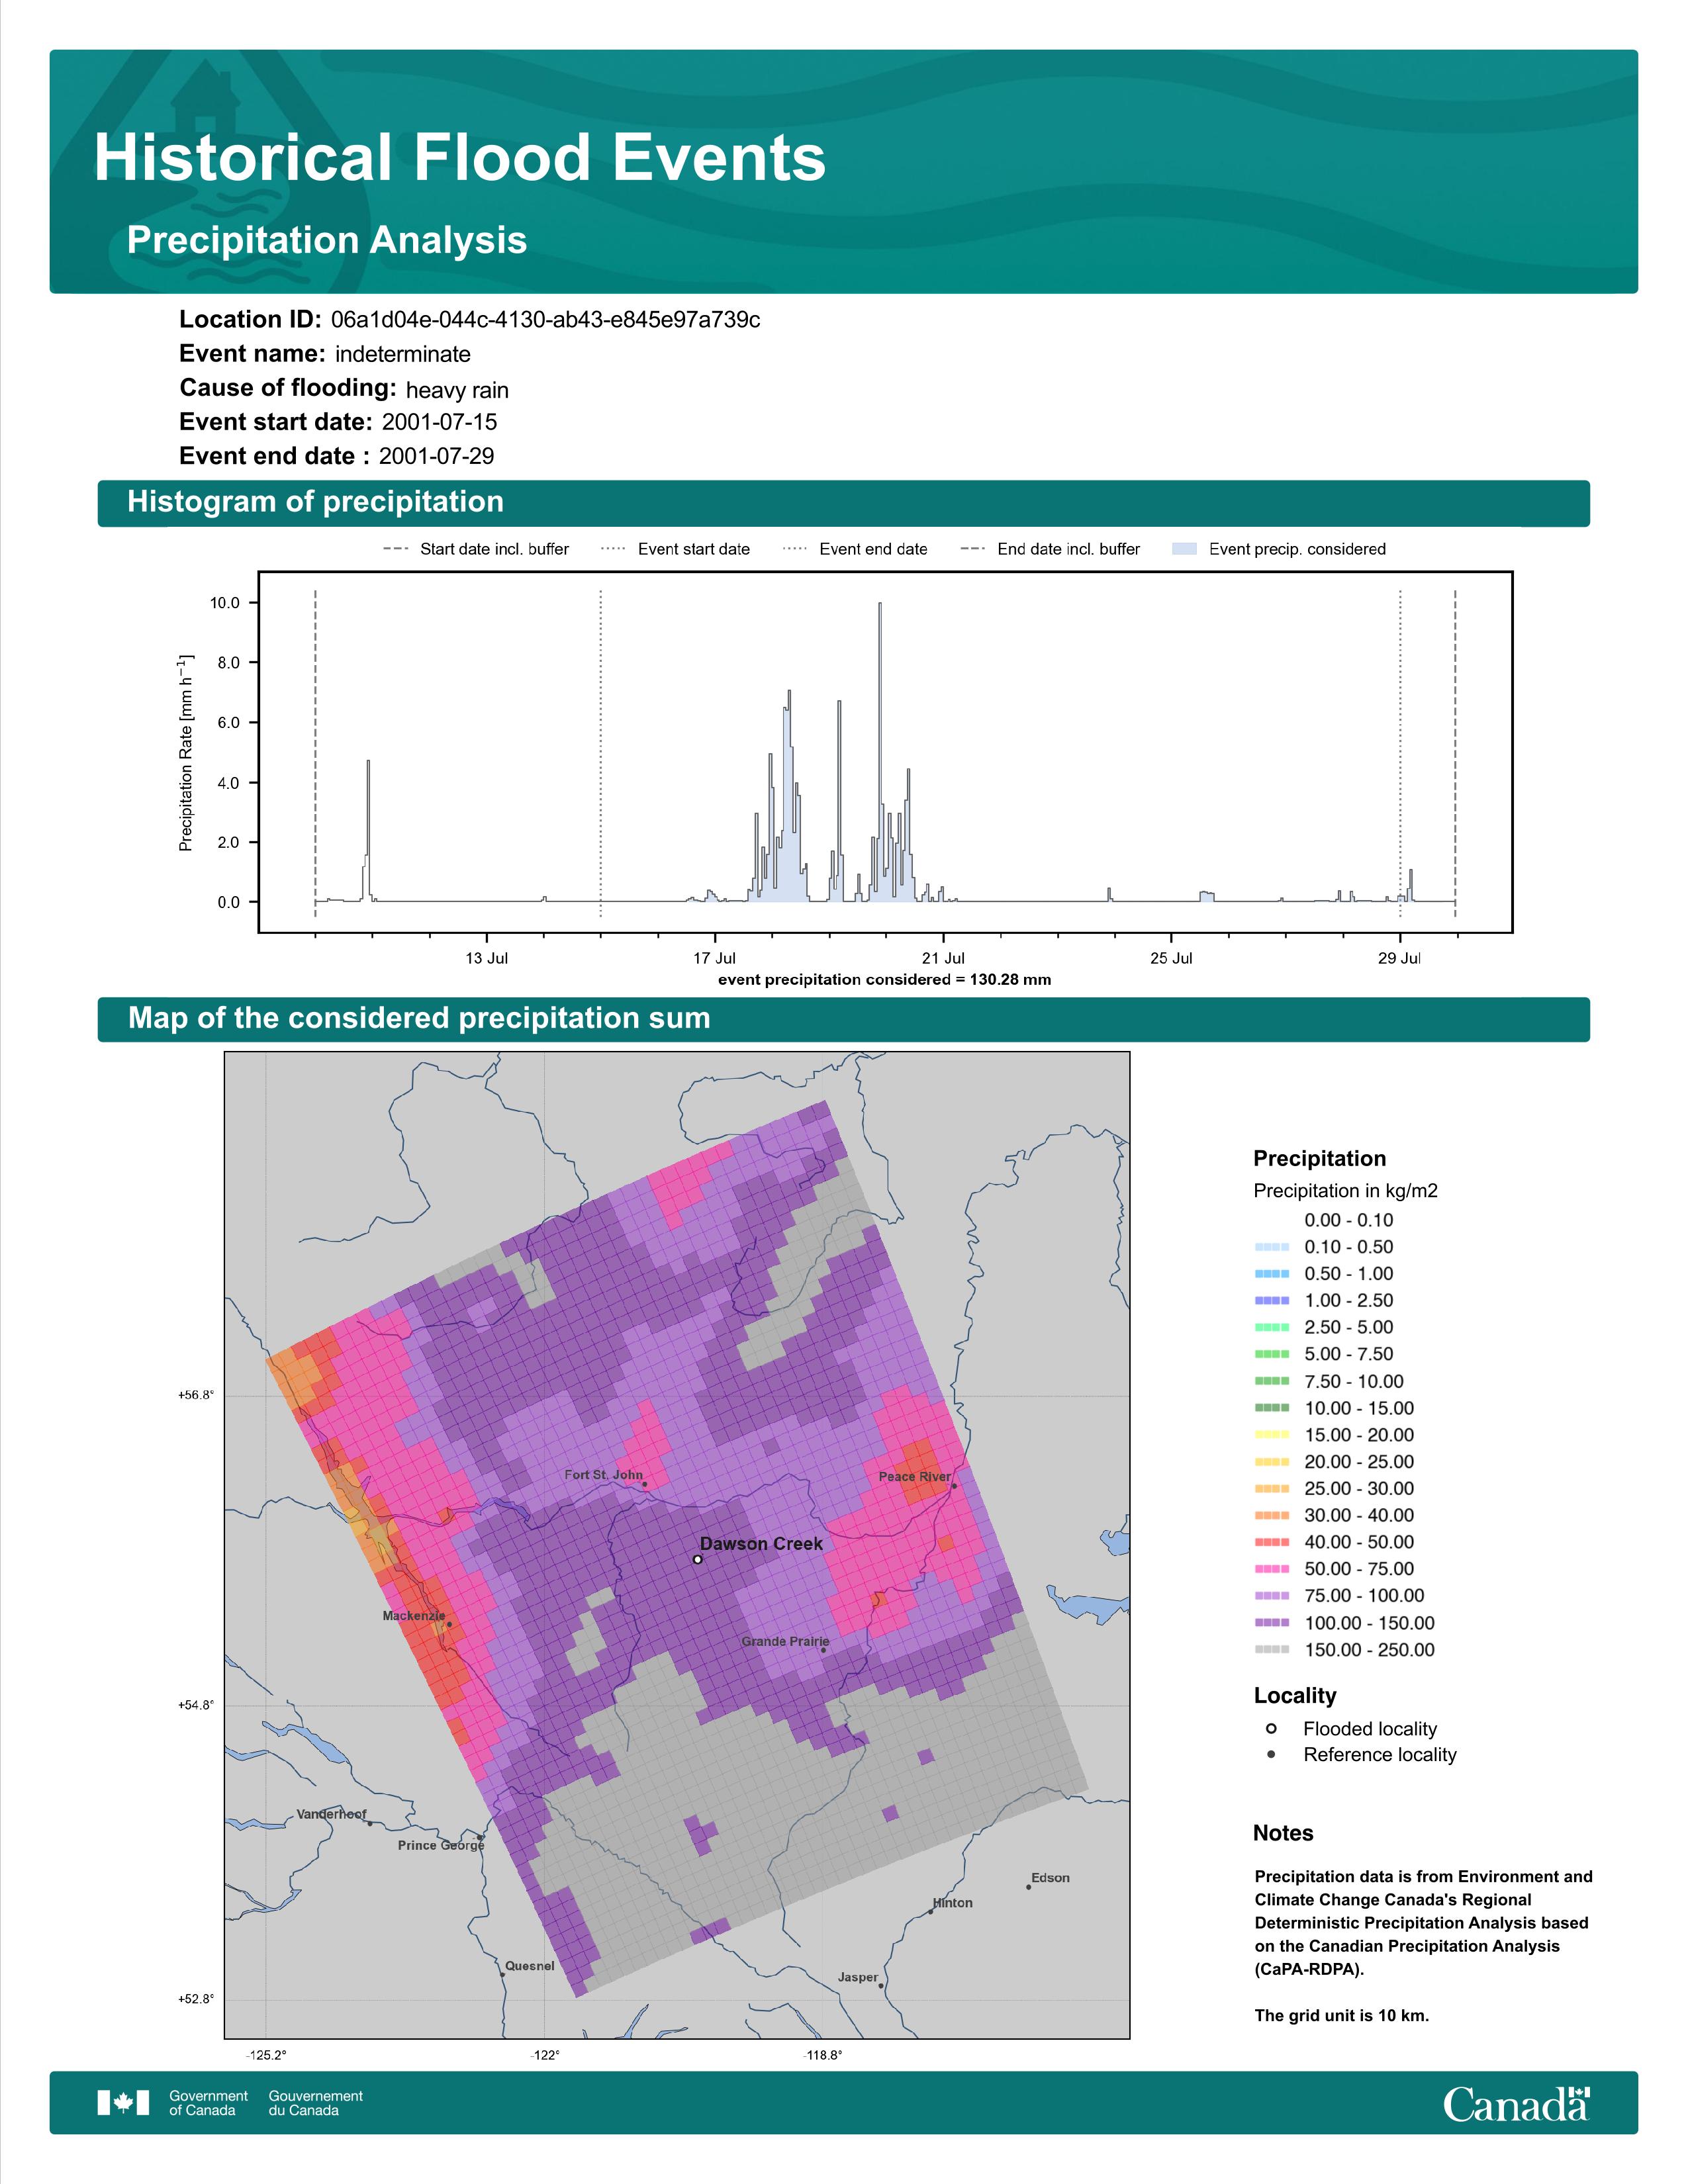The width and height of the screenshot is (1688, 2184).
Task: Select the 'Precipitation Rate [mm h⁻¹]' axis title
Action: [186, 754]
